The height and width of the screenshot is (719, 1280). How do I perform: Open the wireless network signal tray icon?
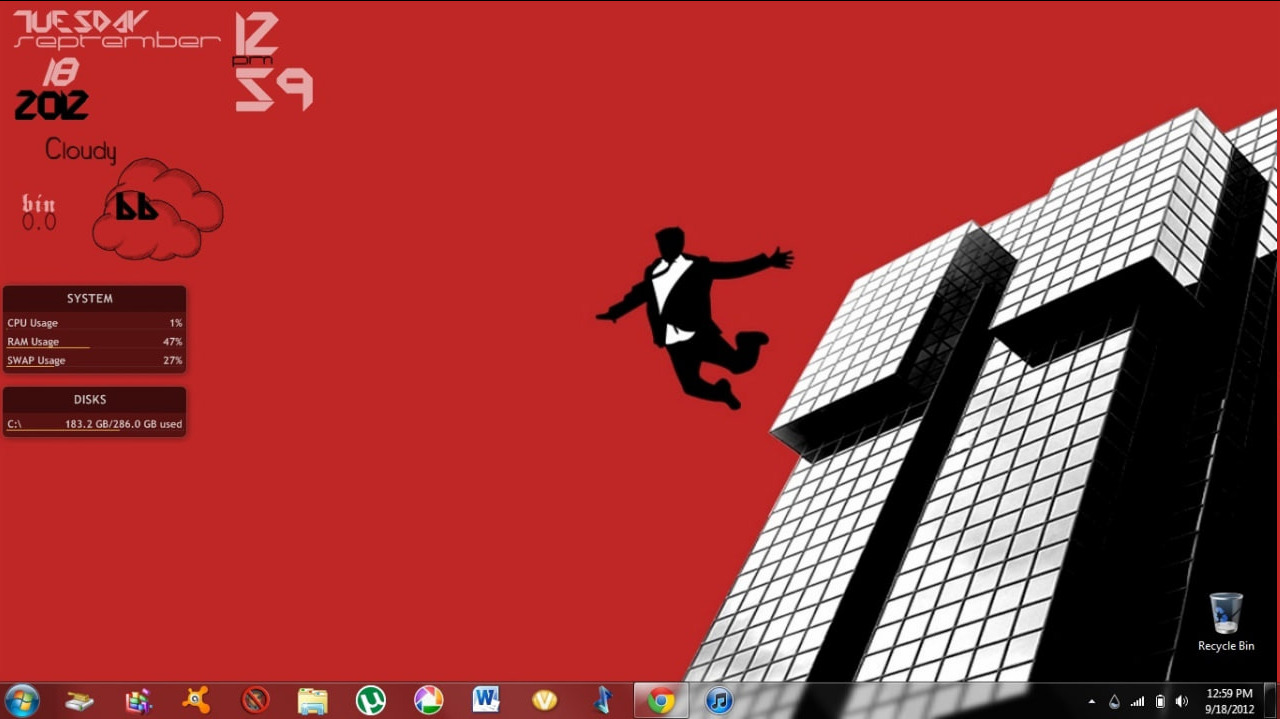click(x=1137, y=702)
